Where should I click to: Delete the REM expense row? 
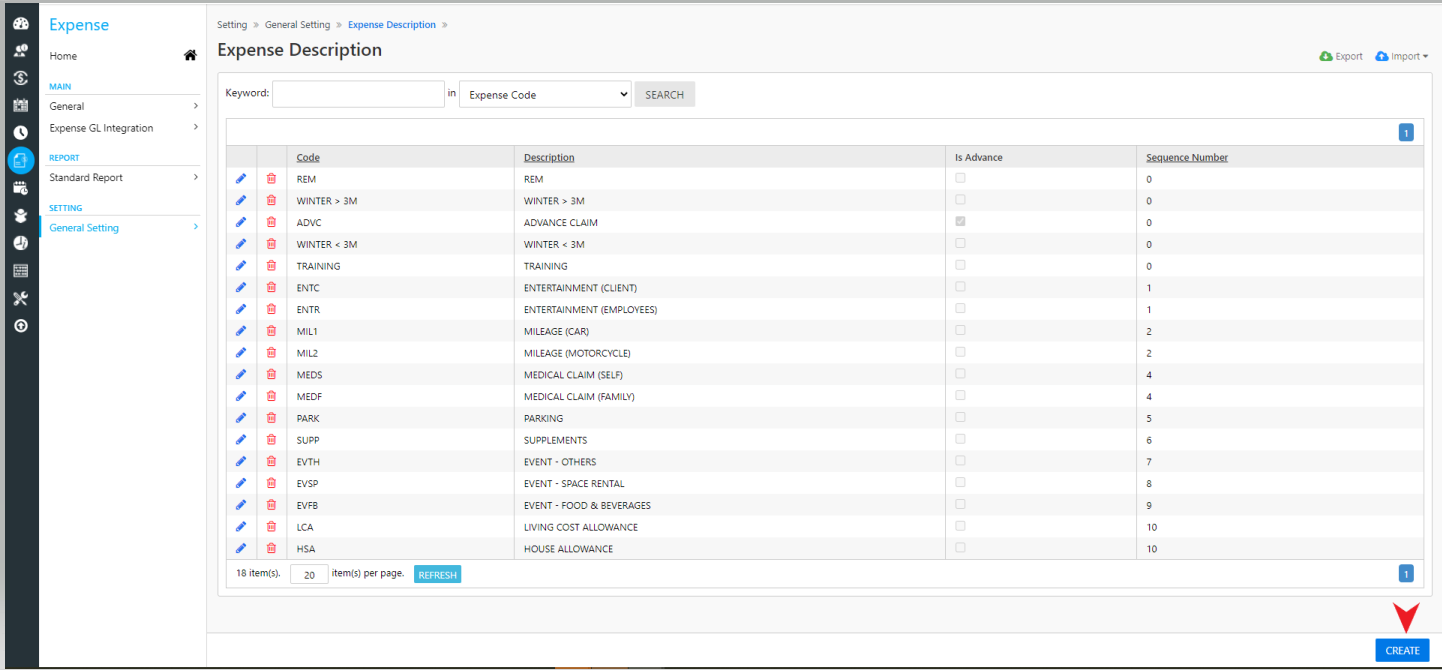click(271, 179)
